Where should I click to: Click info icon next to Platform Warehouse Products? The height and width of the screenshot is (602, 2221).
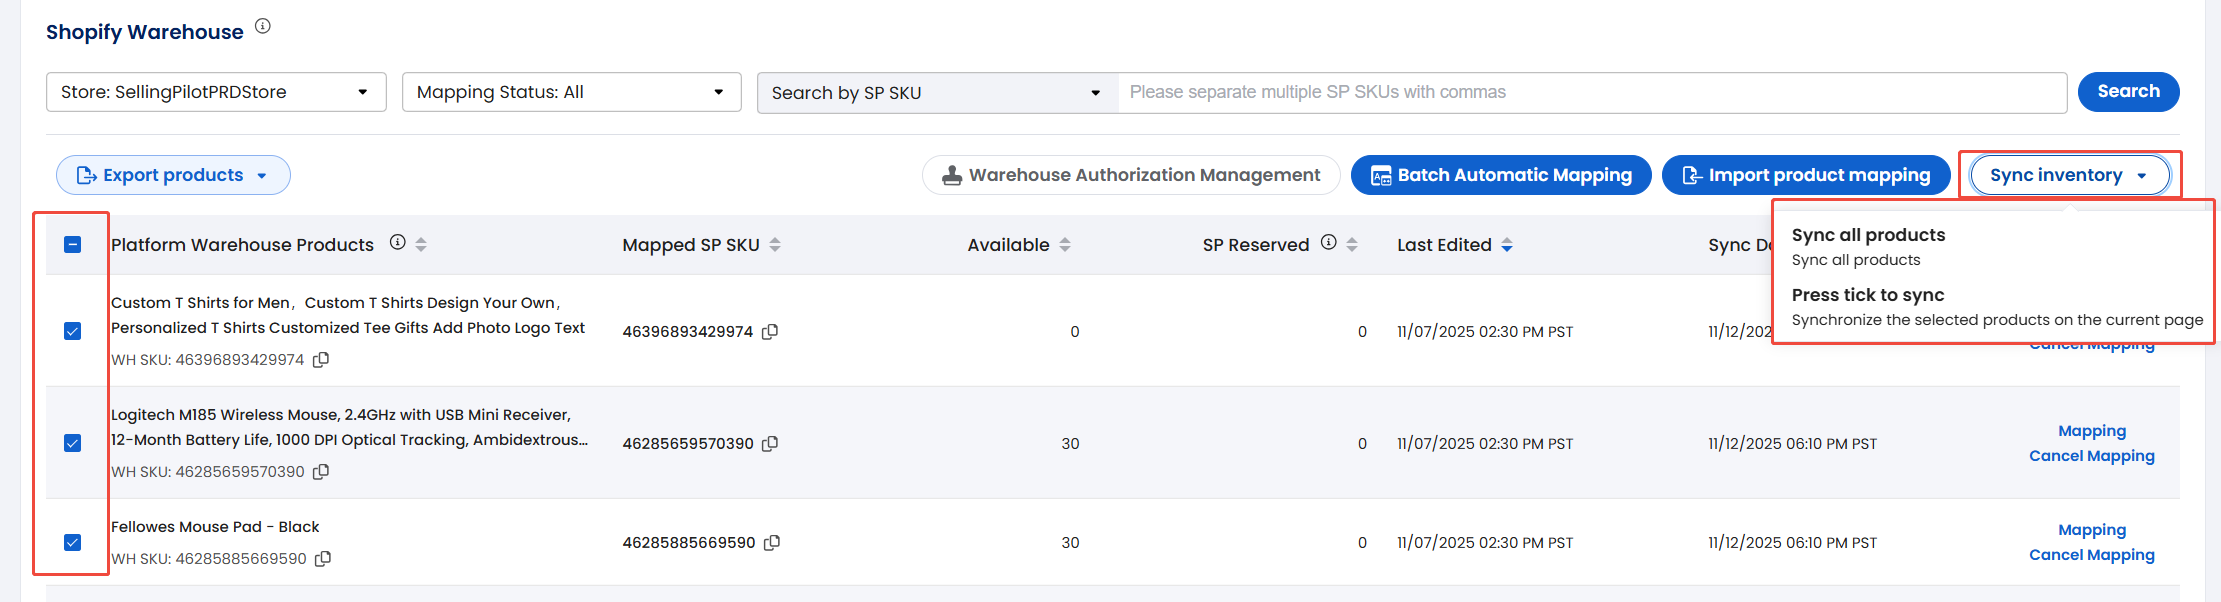coord(397,242)
